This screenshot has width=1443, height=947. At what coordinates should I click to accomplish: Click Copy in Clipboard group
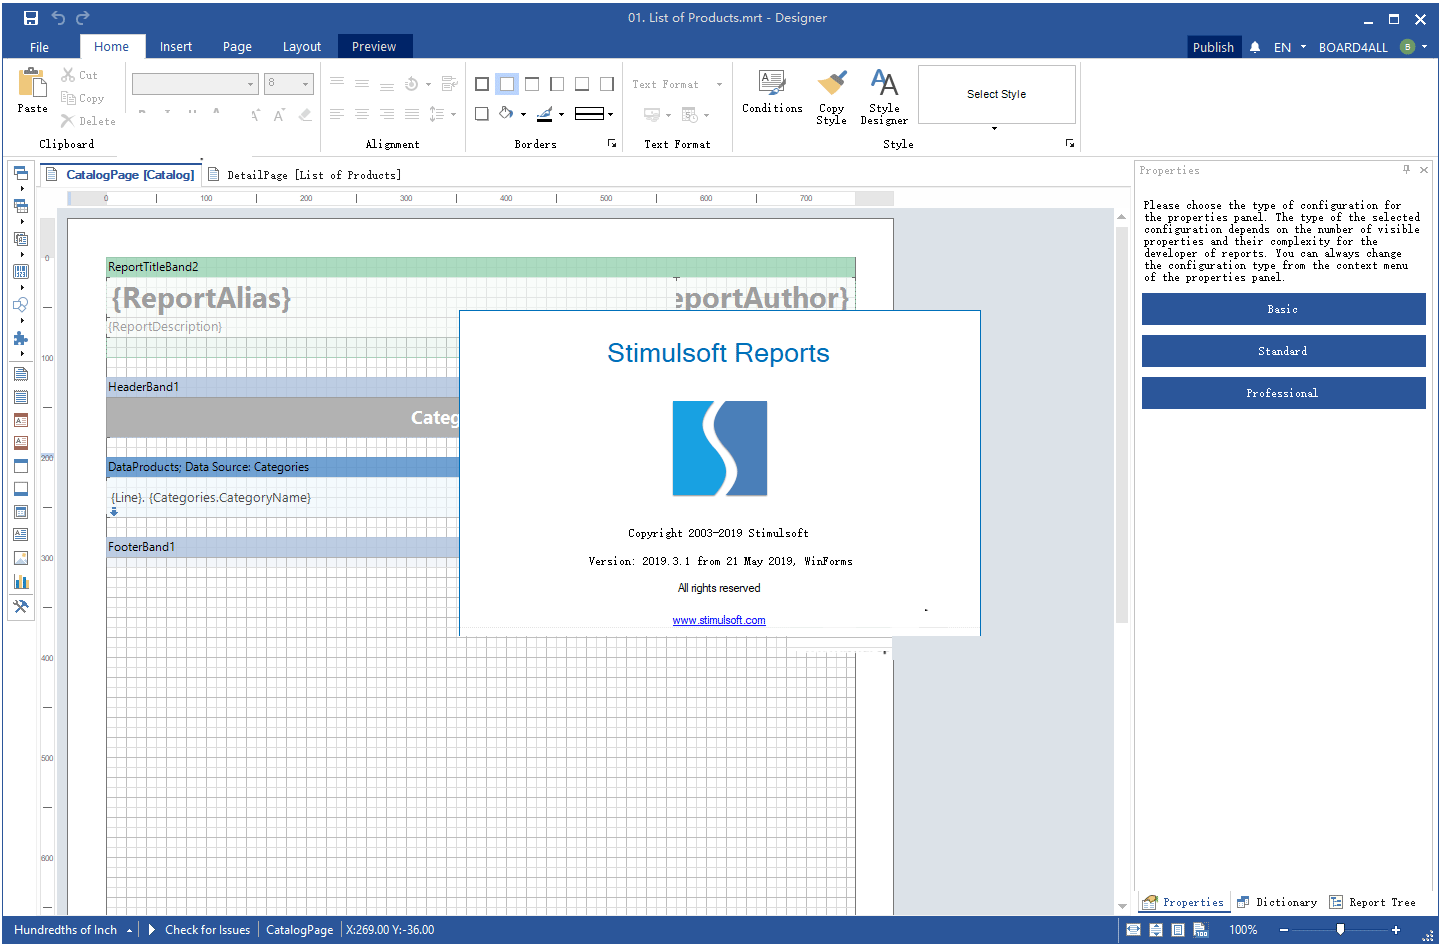[82, 98]
